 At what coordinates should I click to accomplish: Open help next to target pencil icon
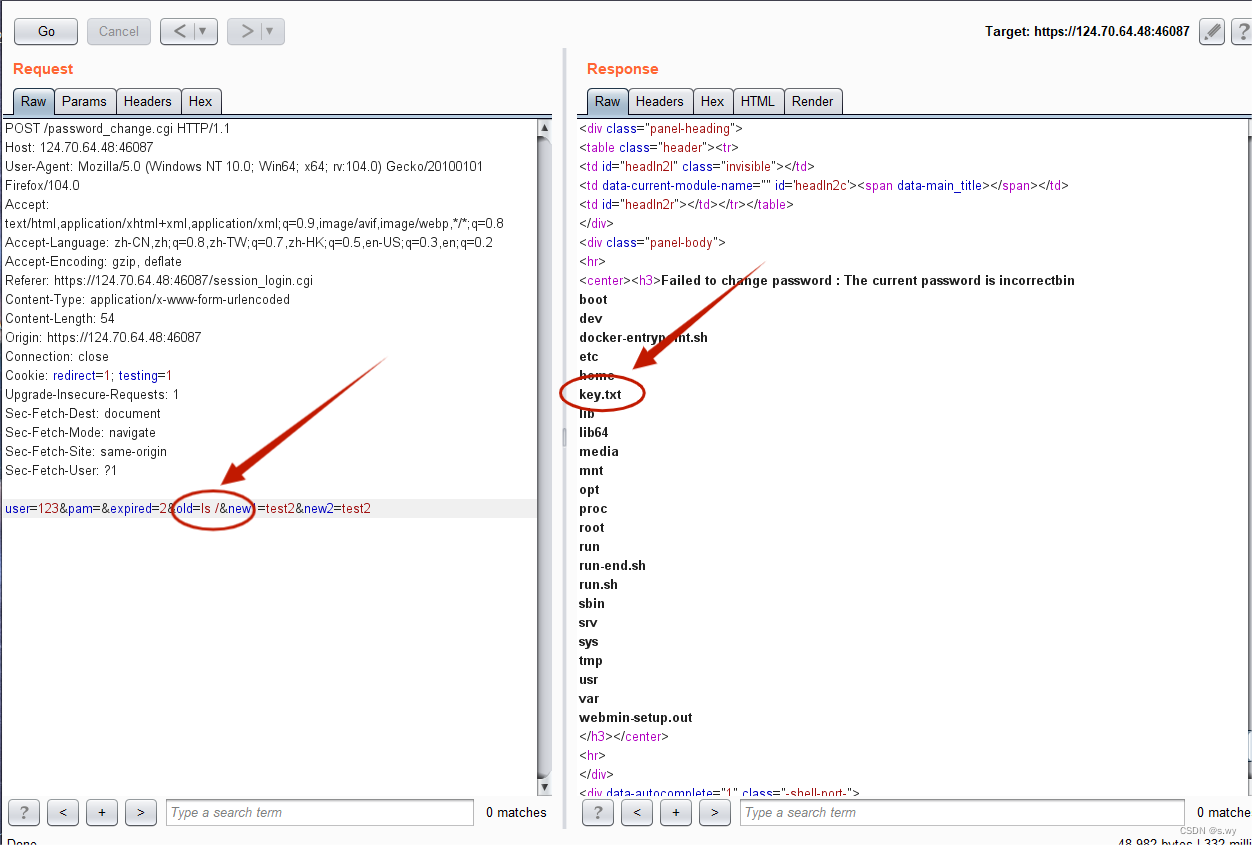coord(1241,31)
